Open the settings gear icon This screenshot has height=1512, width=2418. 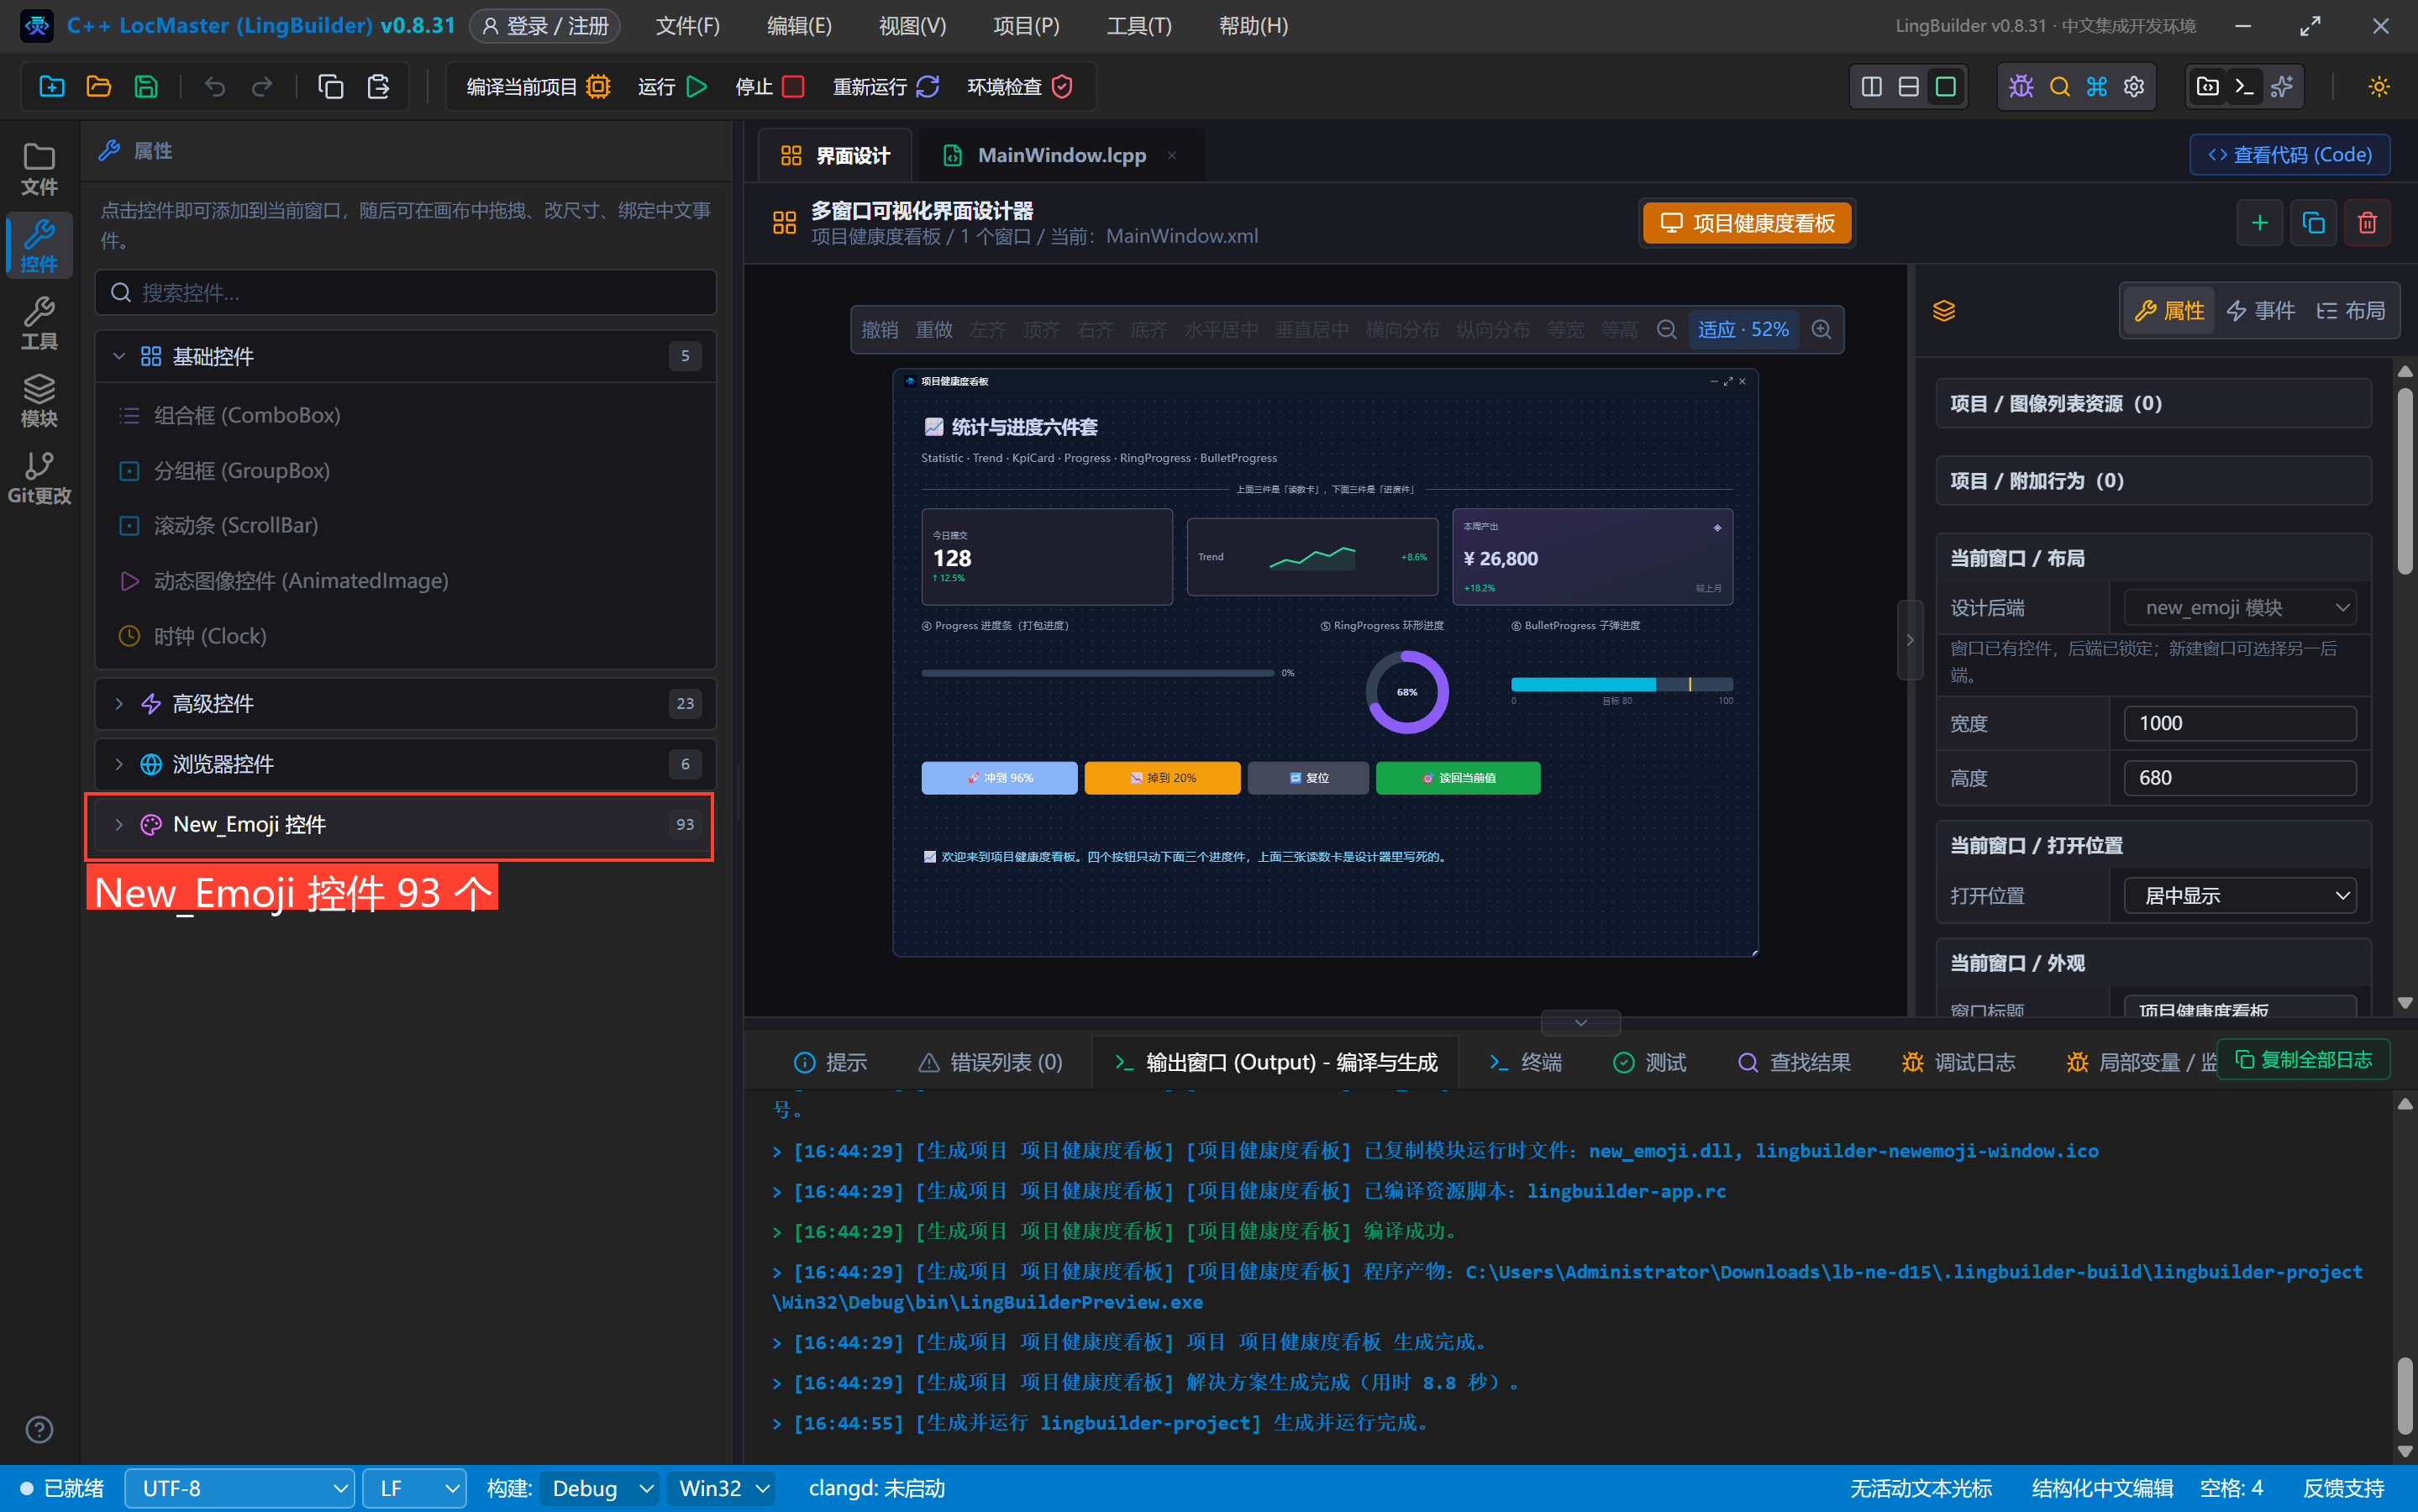pos(2134,87)
